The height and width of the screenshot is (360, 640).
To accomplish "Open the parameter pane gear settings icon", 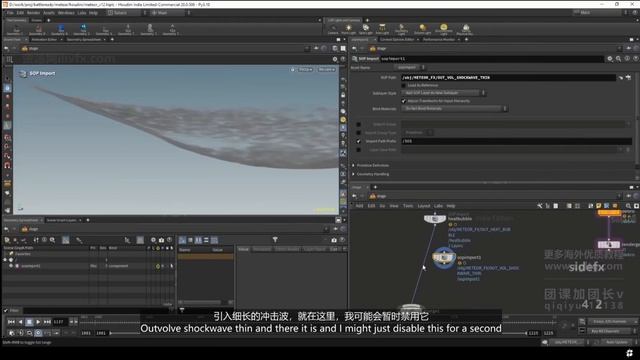I will [610, 59].
